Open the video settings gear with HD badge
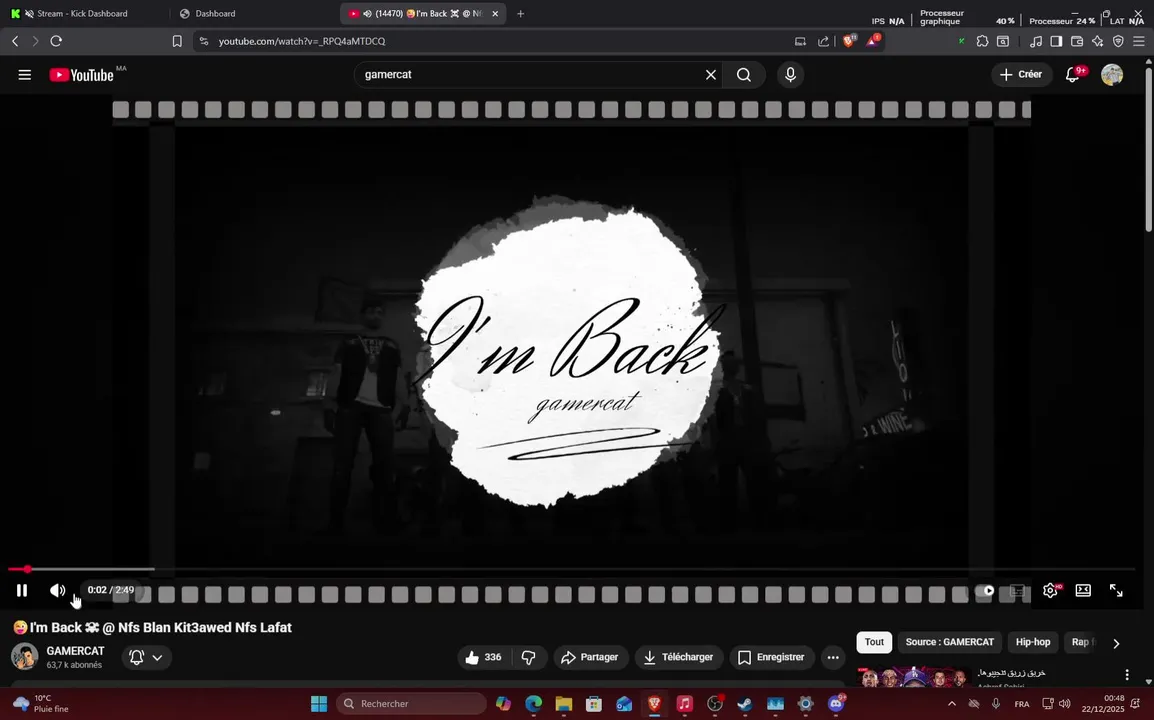Screen dimensions: 1154x720 pyautogui.click(x=1051, y=590)
